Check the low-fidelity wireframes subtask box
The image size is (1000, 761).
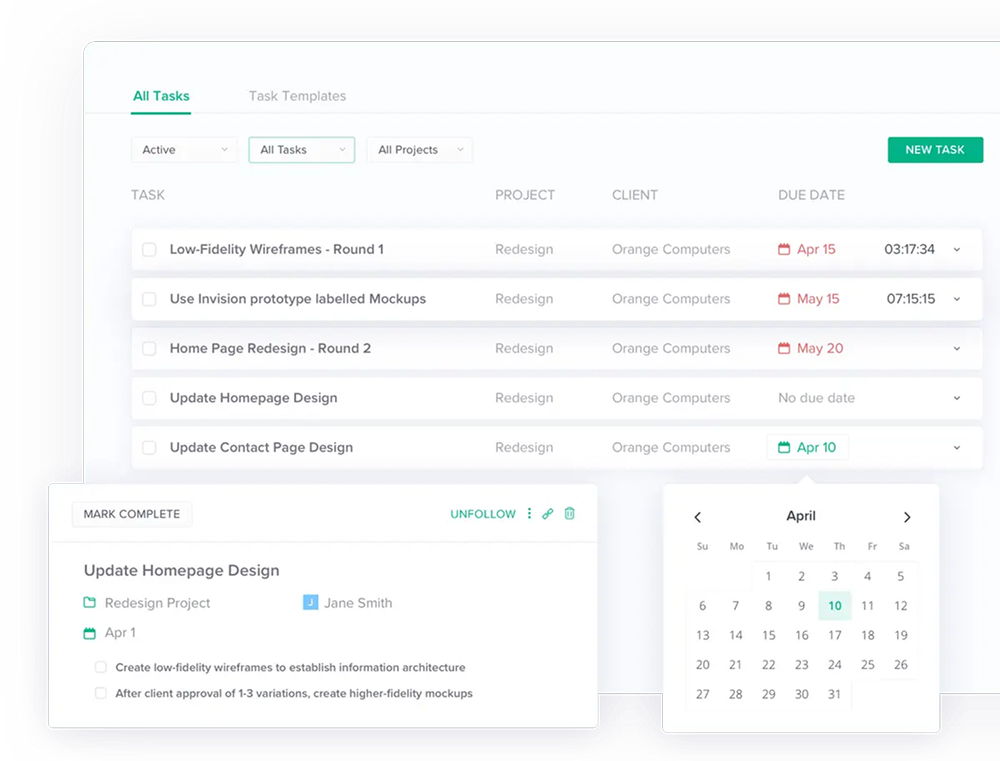101,667
